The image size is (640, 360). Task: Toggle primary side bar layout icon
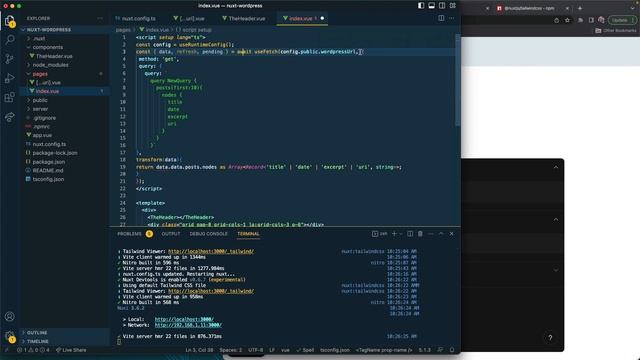(421, 6)
